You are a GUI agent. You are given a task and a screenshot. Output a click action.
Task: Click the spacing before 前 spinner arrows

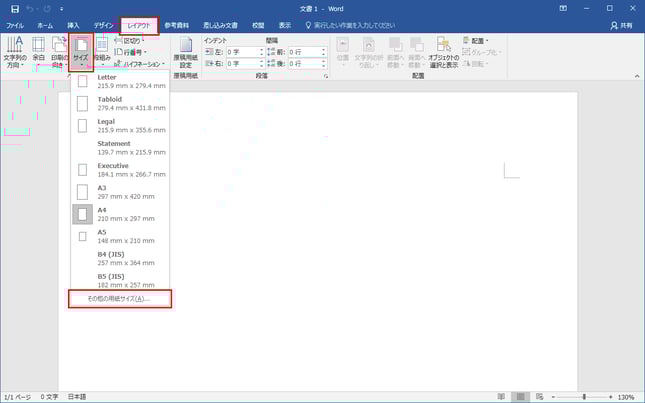[324, 52]
